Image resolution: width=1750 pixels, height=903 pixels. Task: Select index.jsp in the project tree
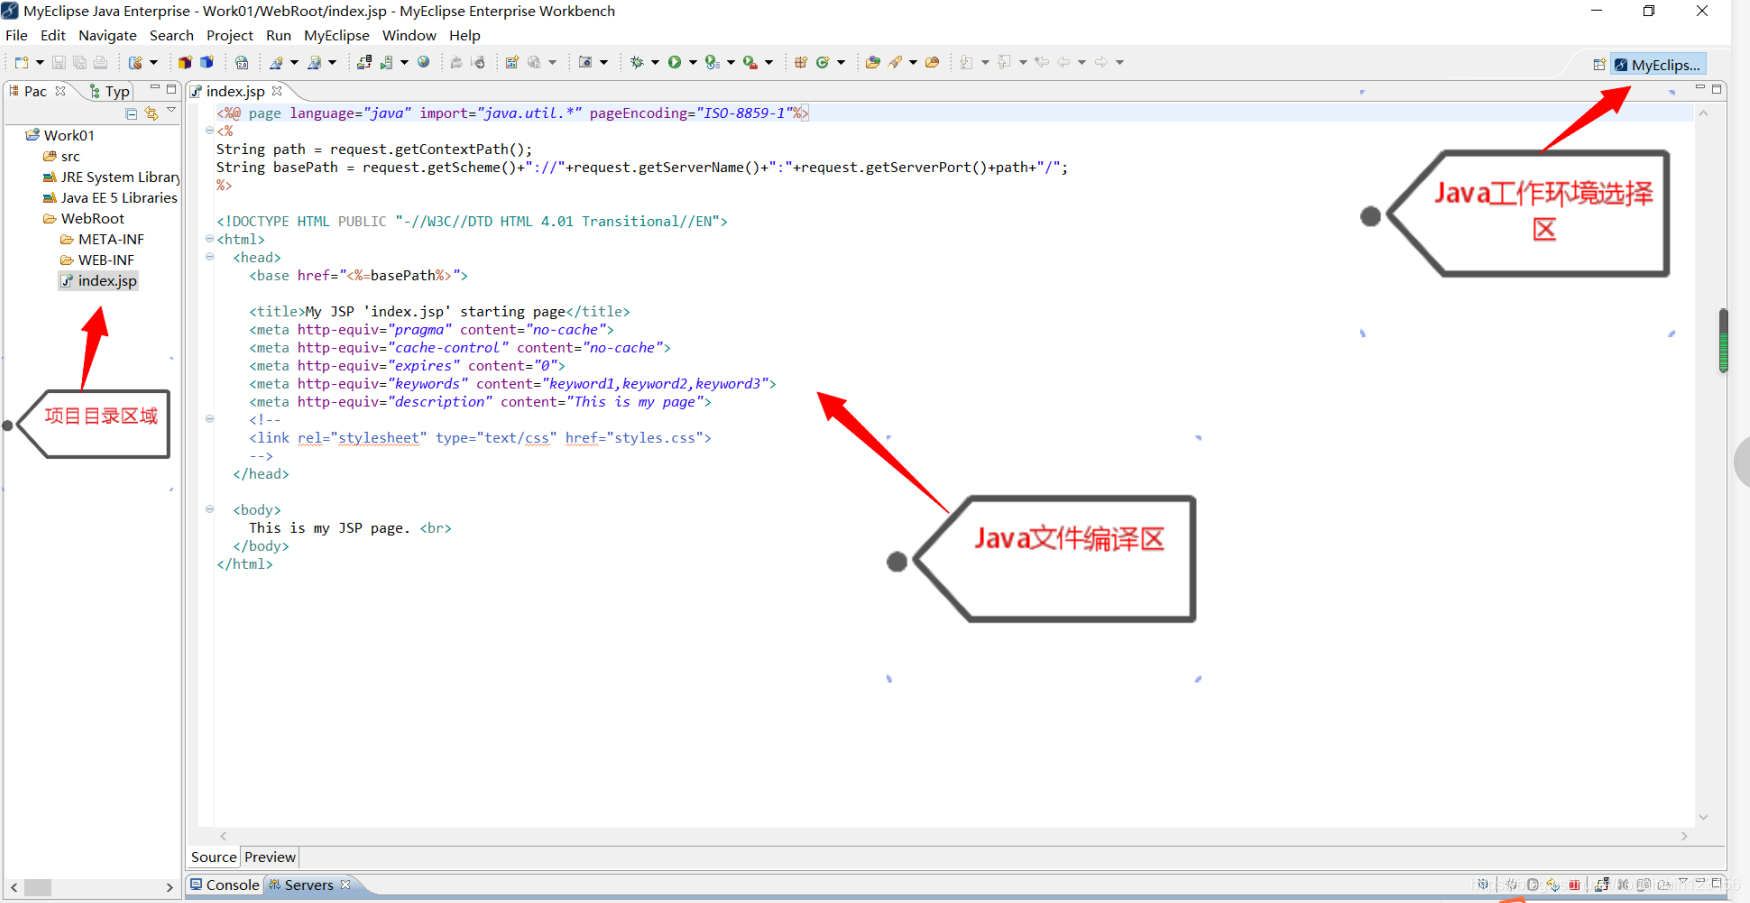[98, 281]
